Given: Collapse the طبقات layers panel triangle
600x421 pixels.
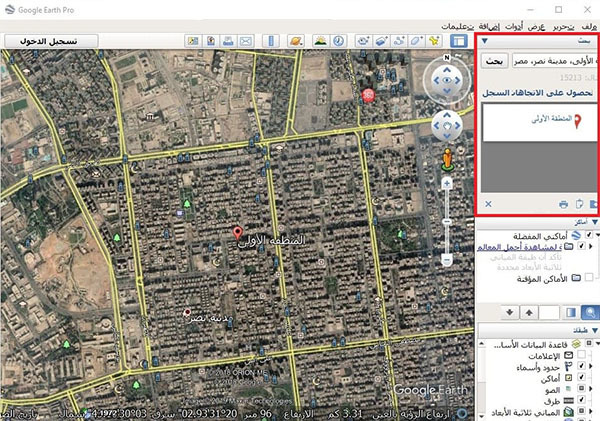Looking at the screenshot, I should [594, 330].
